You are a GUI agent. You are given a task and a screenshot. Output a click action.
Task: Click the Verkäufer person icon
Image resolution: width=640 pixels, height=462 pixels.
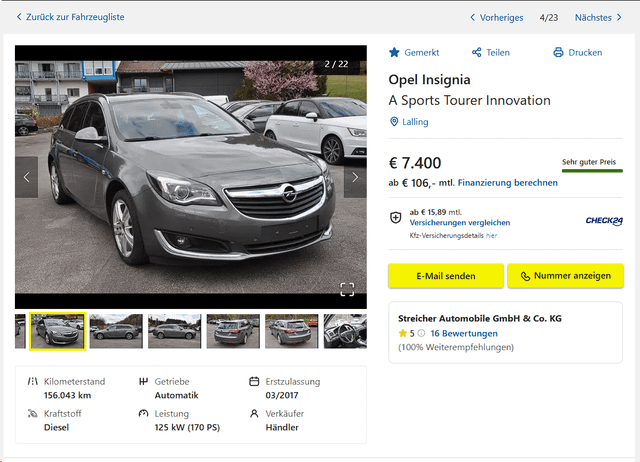pyautogui.click(x=254, y=413)
